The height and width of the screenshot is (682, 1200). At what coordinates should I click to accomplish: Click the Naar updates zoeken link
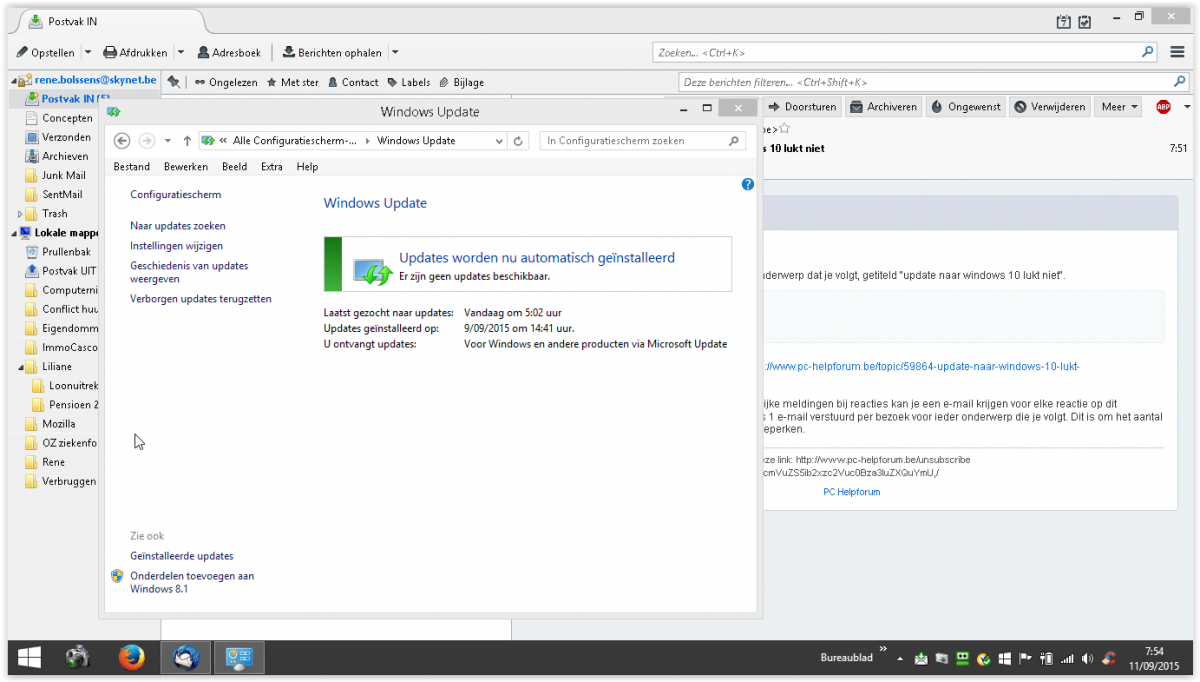pyautogui.click(x=178, y=226)
